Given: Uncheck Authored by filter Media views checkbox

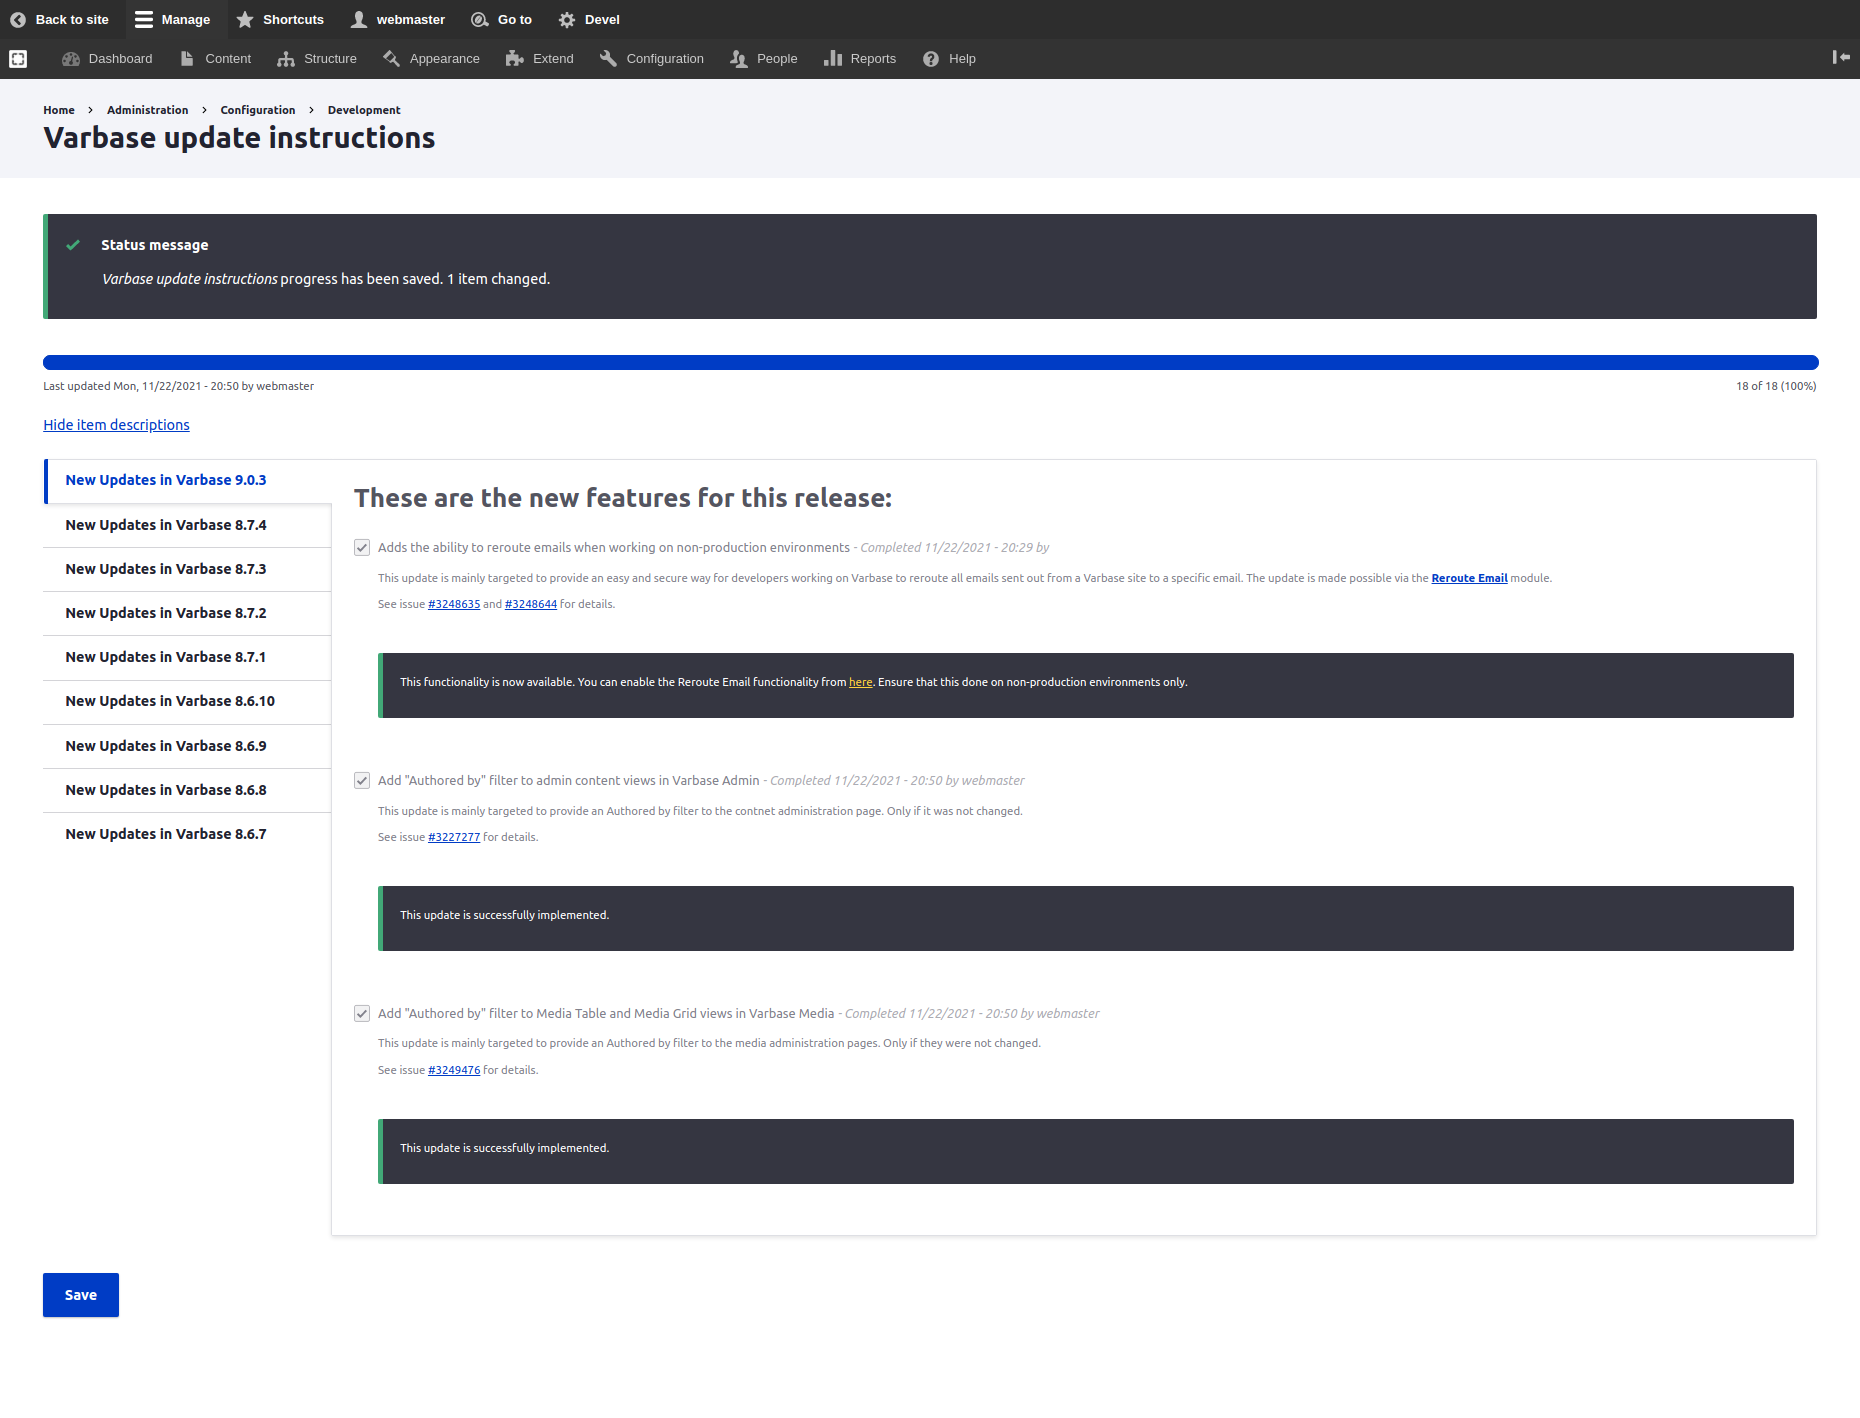Looking at the screenshot, I should tap(362, 1014).
